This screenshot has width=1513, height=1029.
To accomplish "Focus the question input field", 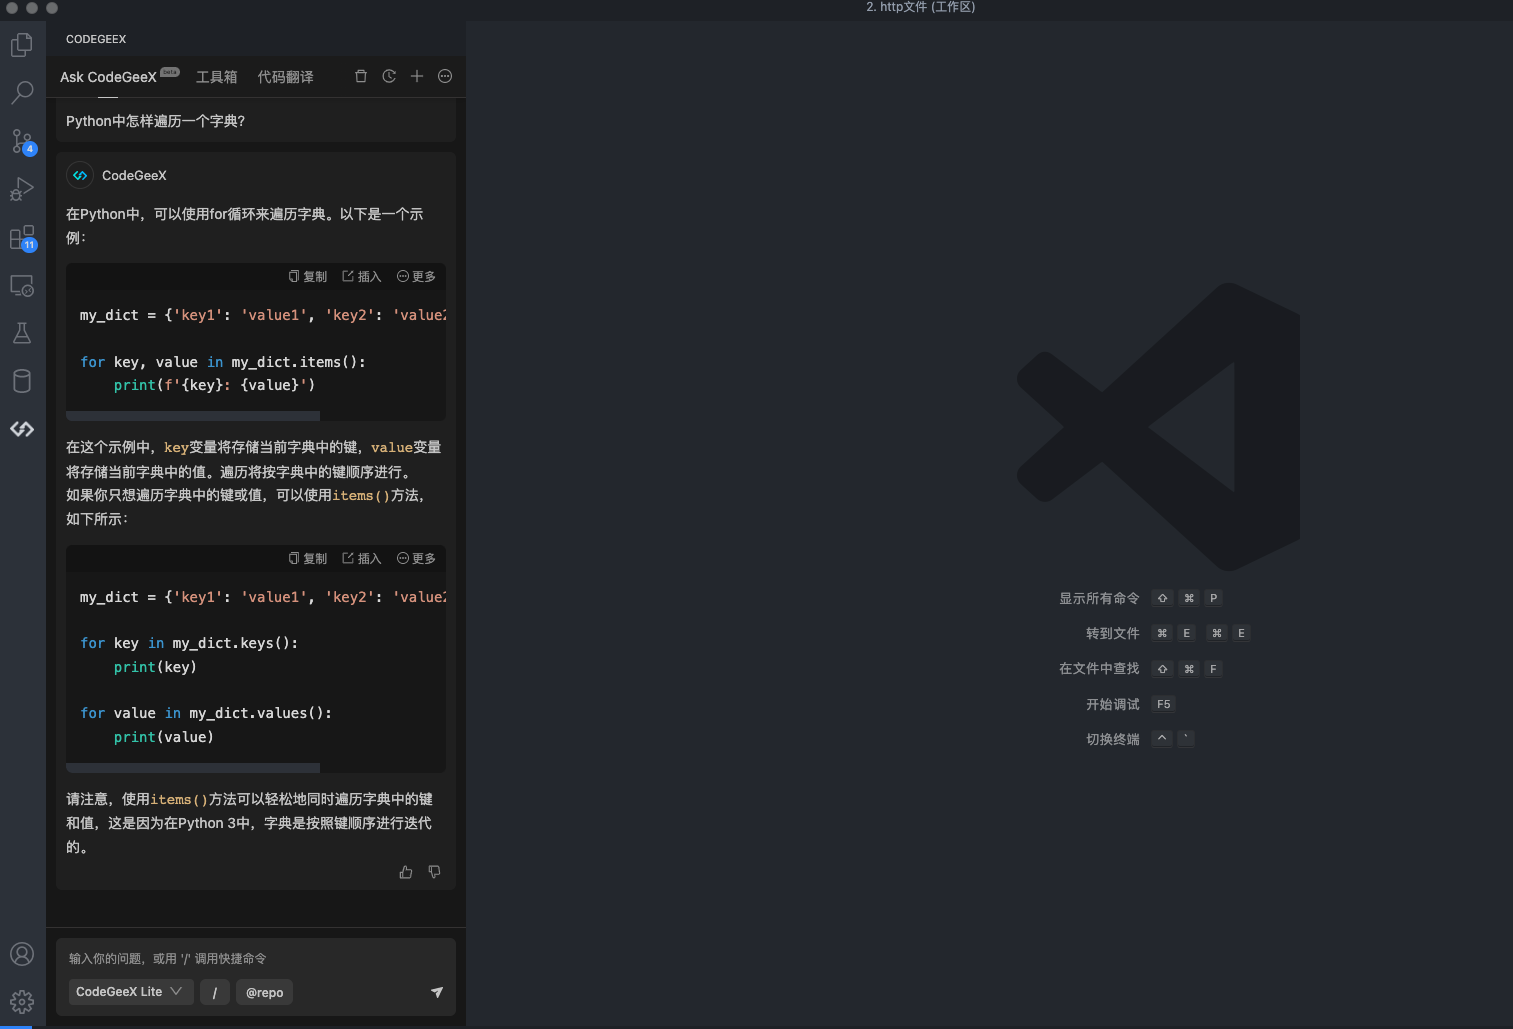I will (256, 958).
